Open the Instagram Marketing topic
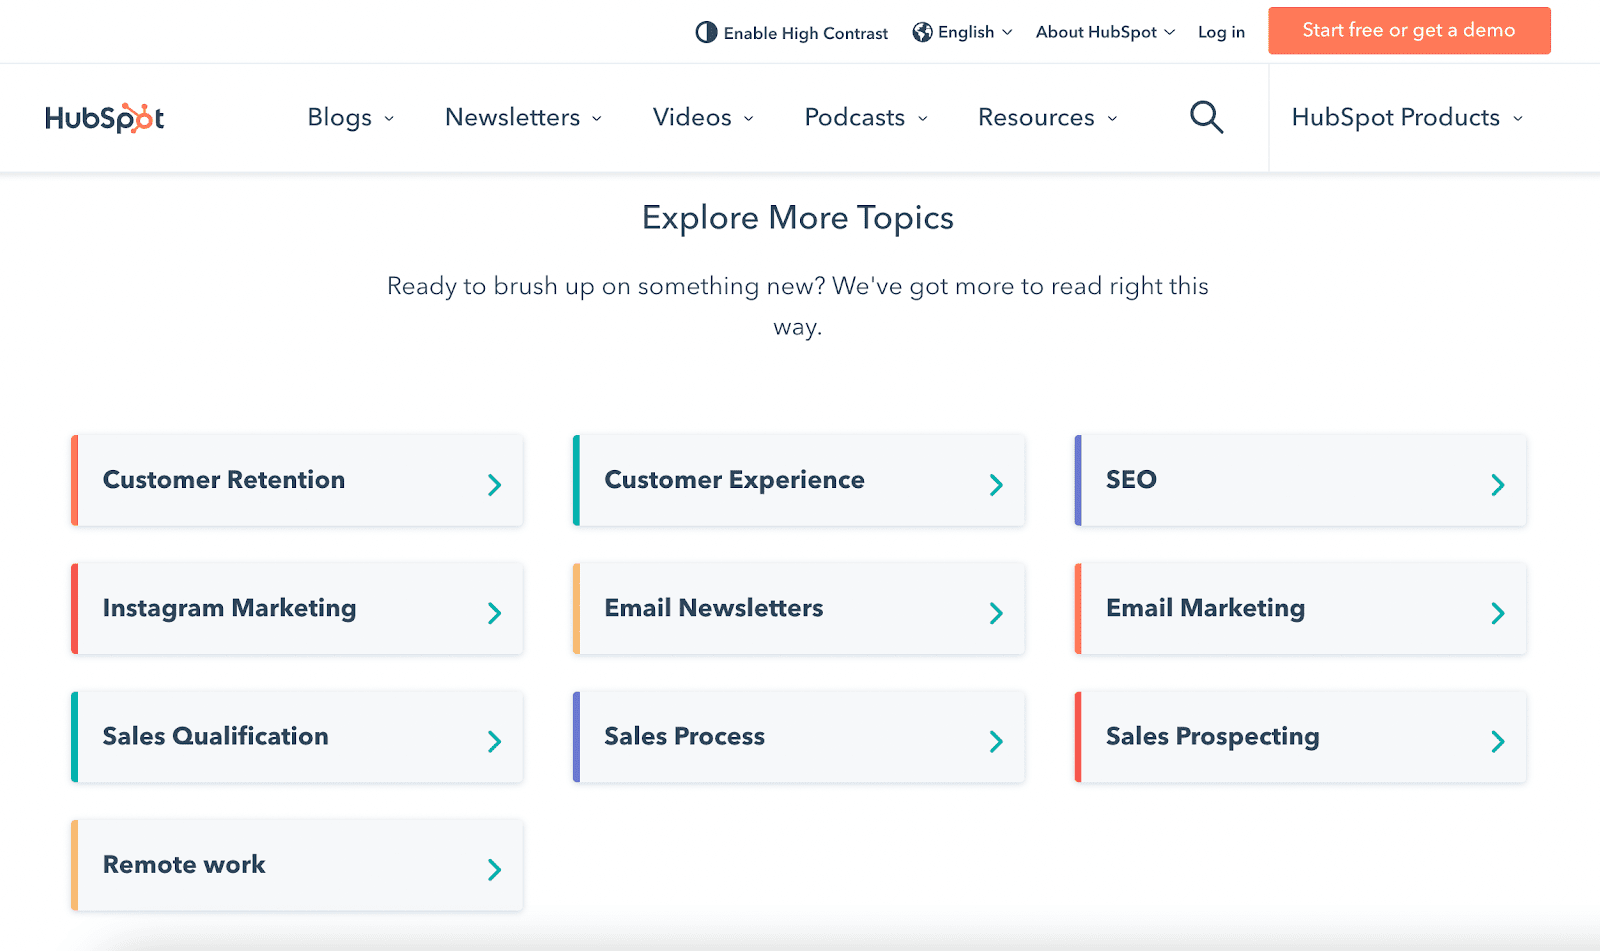Screen dimensions: 1600x951 (297, 608)
